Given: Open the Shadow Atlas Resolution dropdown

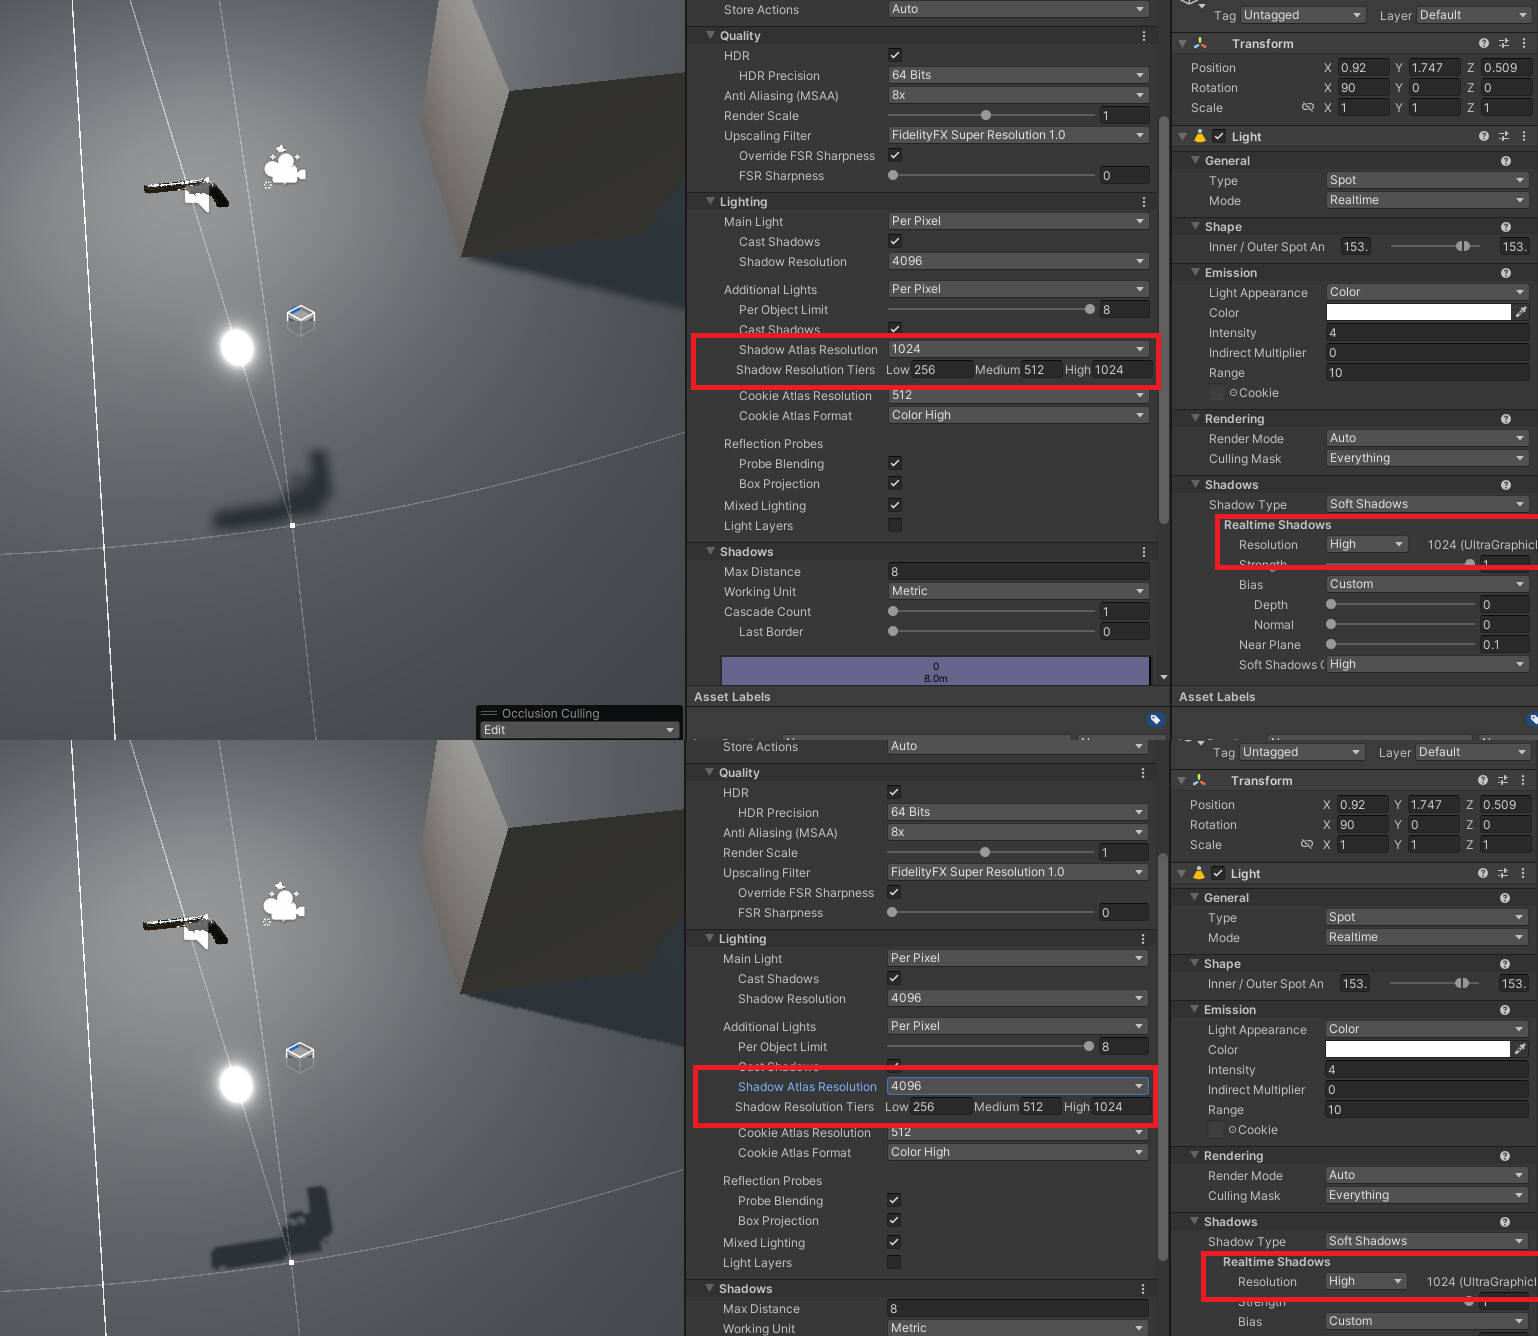Looking at the screenshot, I should click(x=1016, y=348).
